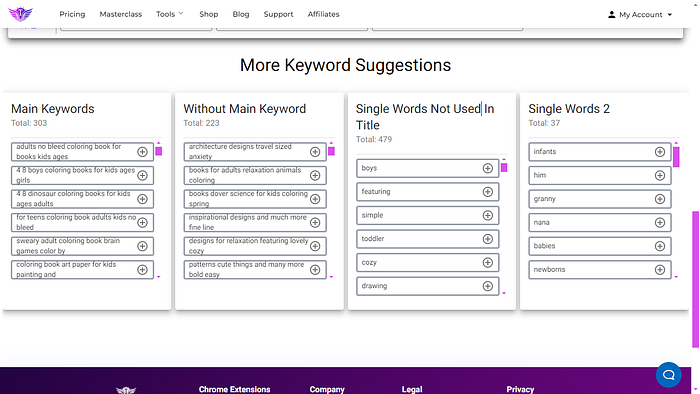Screen dimensions: 700x394
Task: Add keyword 'books for adults relaxation animals coloring'
Action: (x=315, y=175)
